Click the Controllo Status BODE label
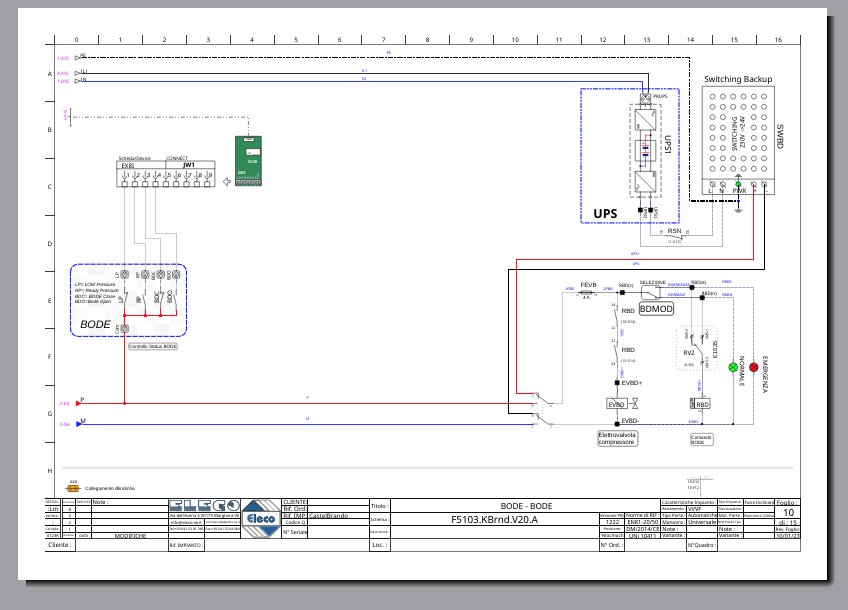The width and height of the screenshot is (848, 610). 154,346
